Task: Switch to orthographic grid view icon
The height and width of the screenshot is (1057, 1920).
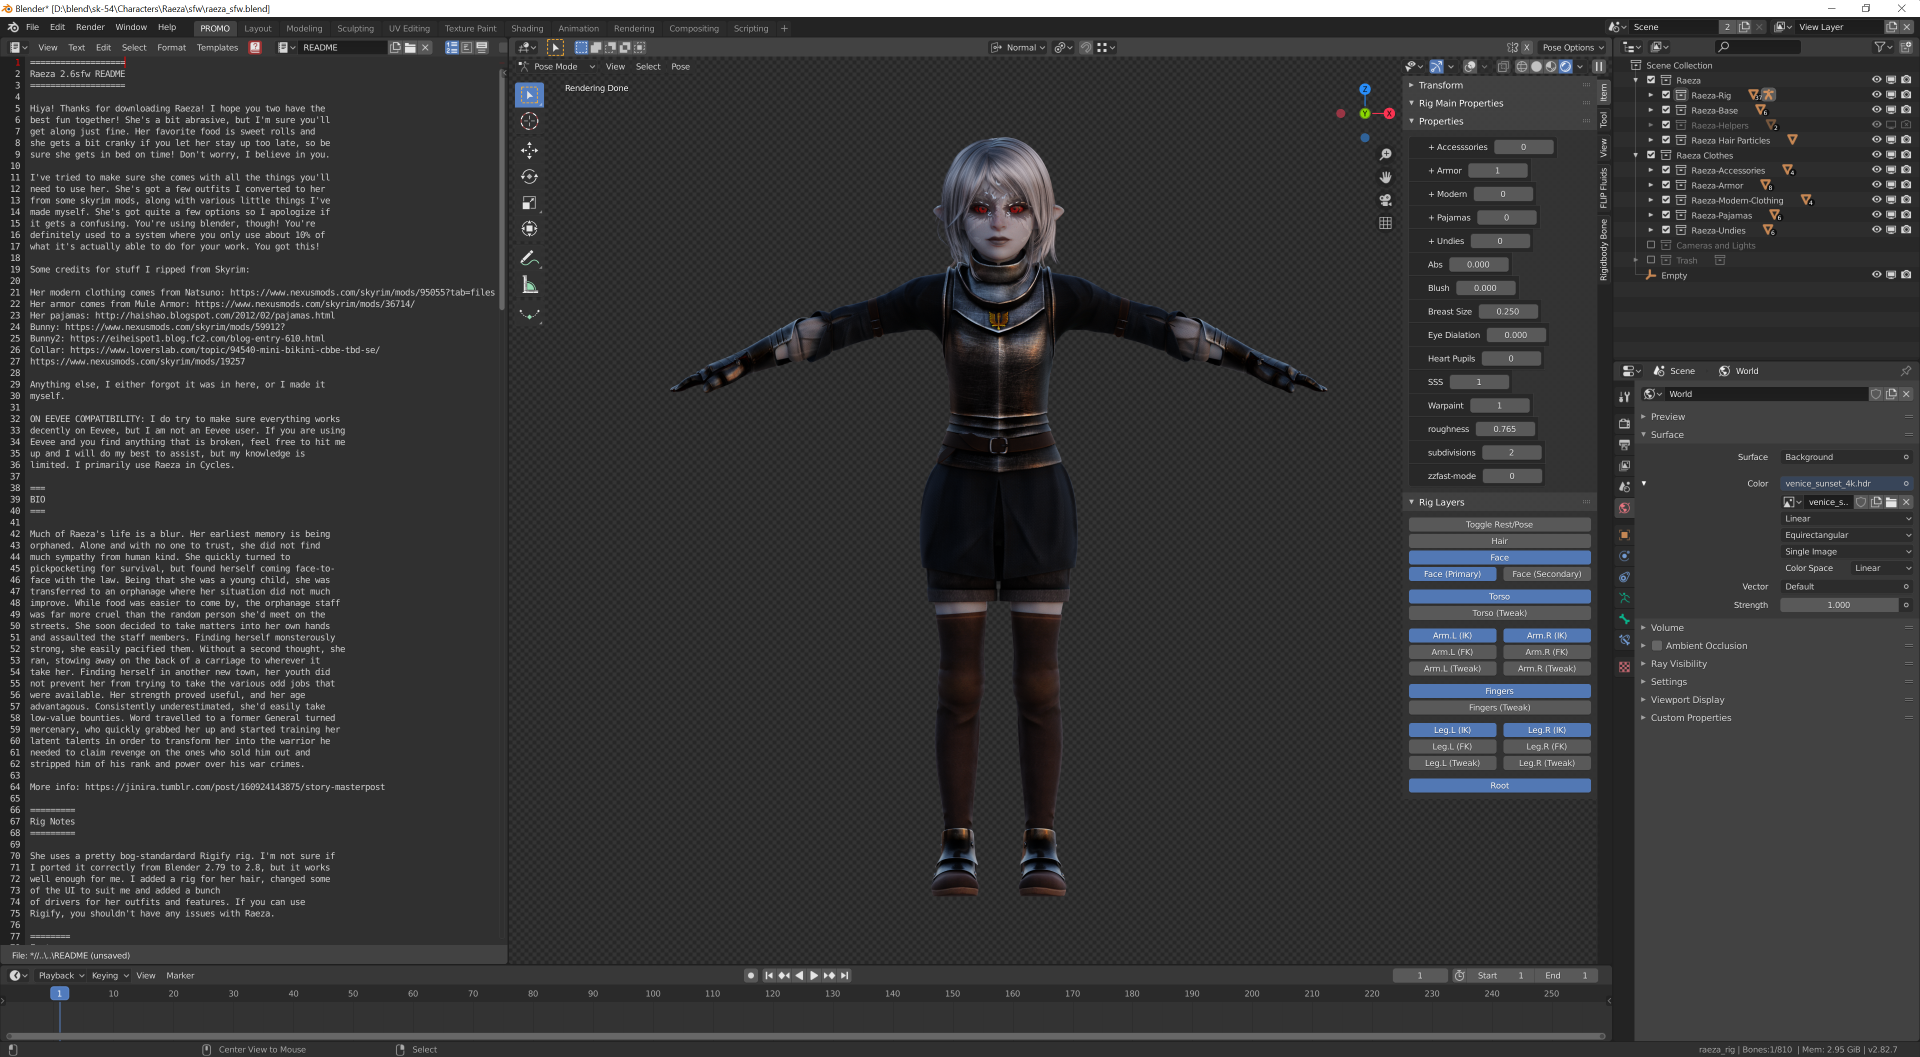Action: tap(1385, 223)
